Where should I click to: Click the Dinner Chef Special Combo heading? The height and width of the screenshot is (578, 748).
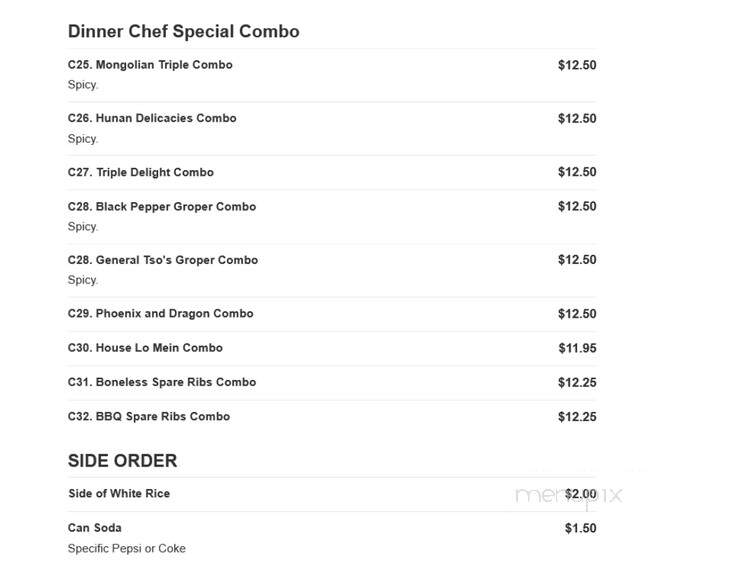184,31
